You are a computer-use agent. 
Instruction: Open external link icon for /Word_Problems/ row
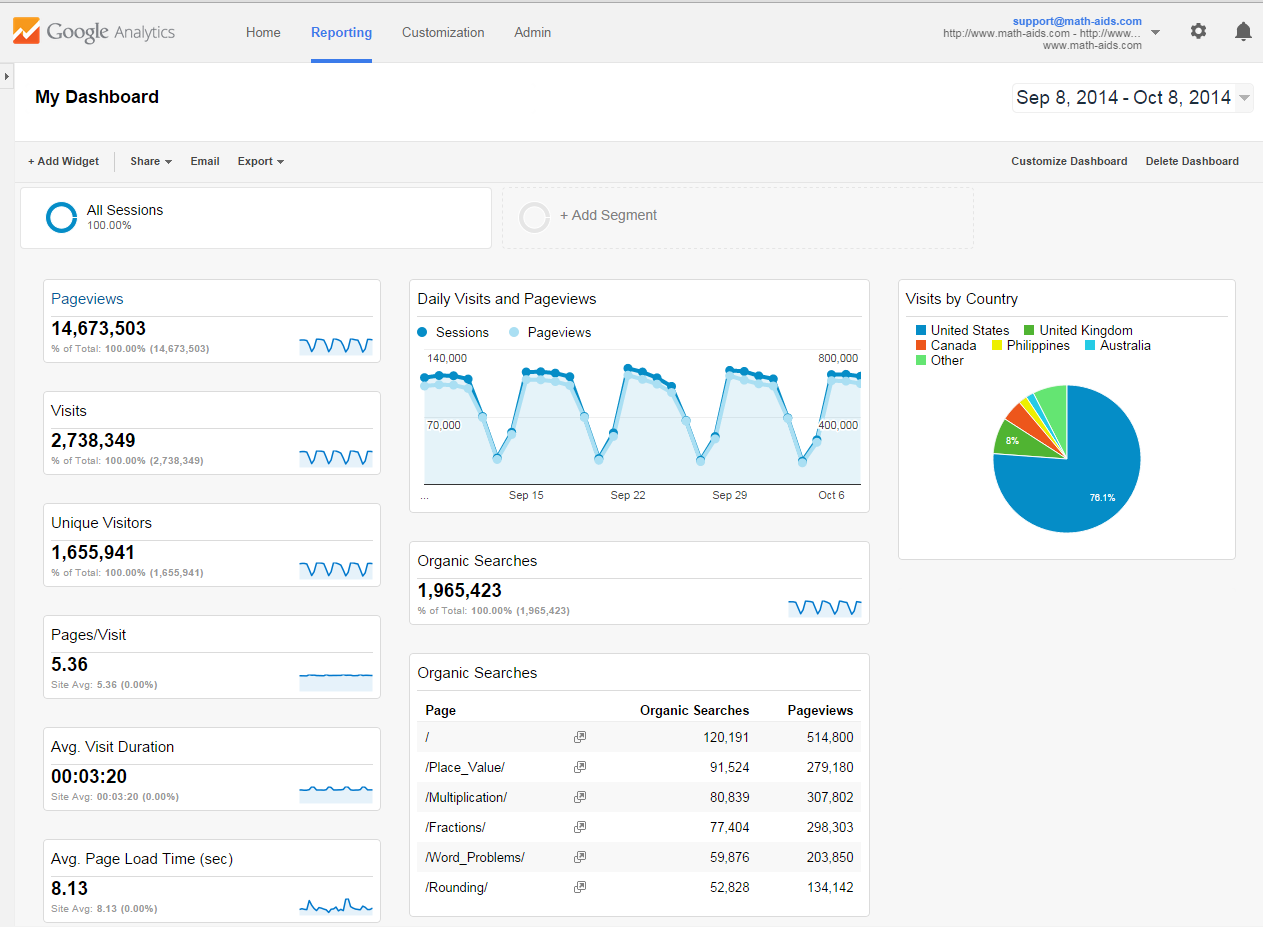point(580,857)
